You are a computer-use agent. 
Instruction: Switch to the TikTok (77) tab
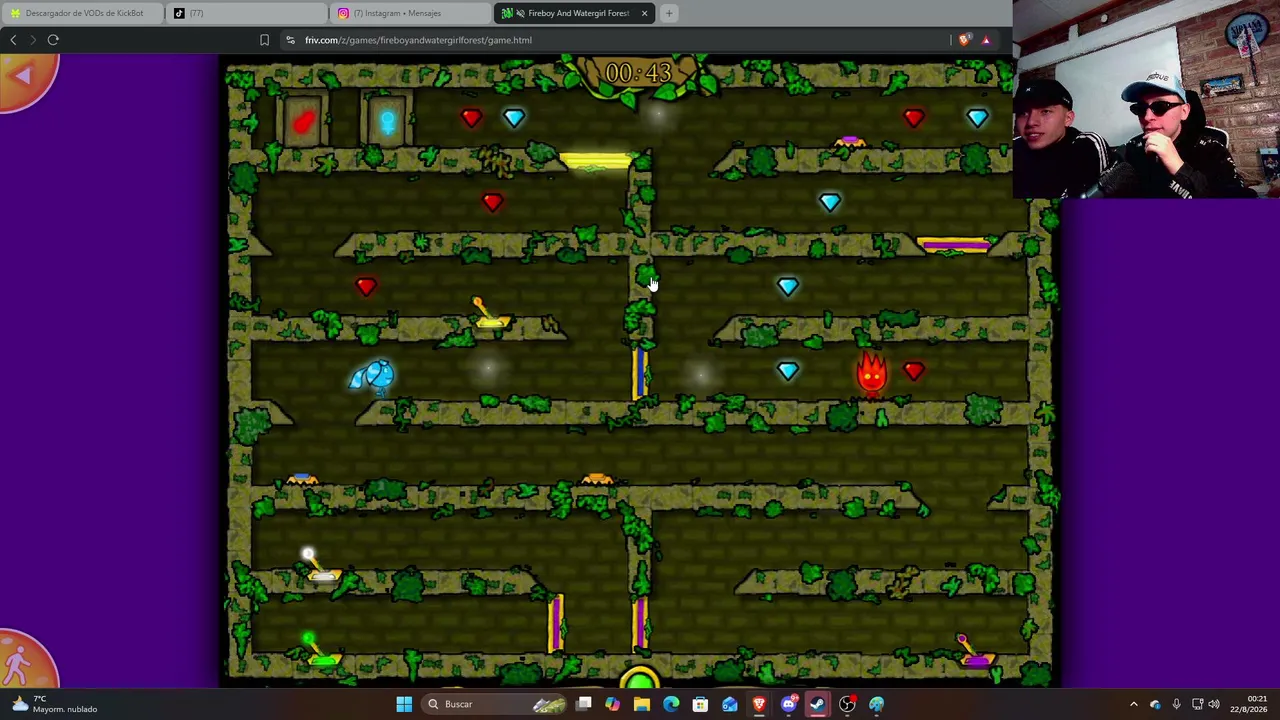pos(245,13)
